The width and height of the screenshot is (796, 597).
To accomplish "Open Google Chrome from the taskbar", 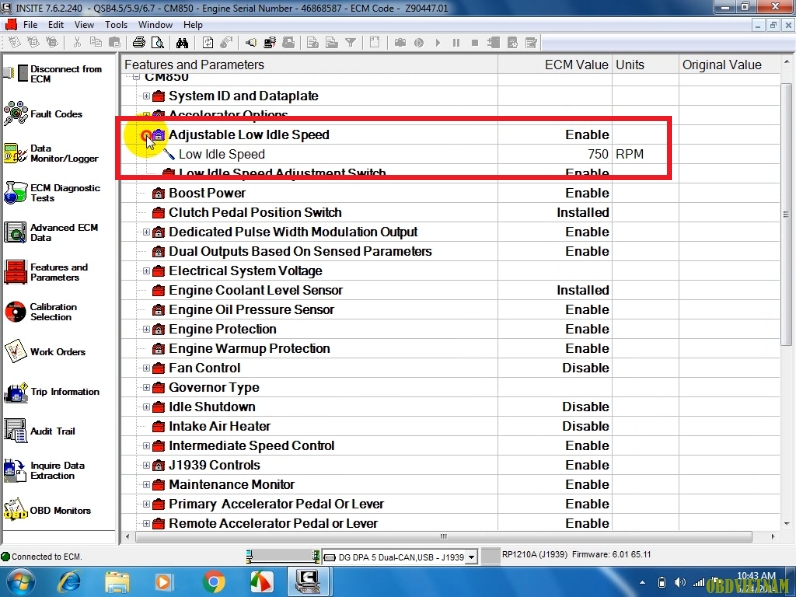I will [x=213, y=582].
